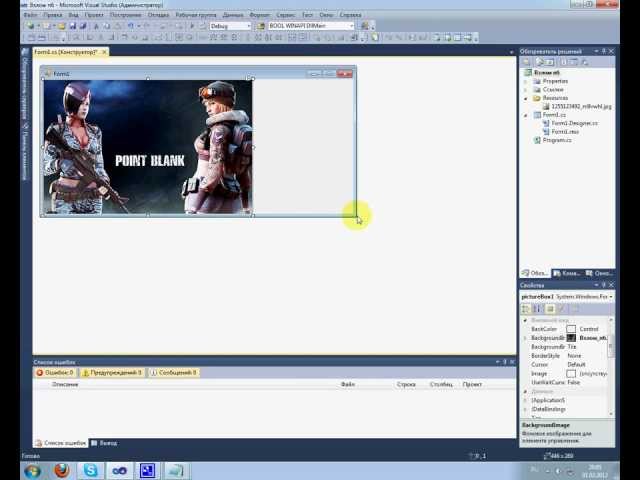Viewport: 640px width, 480px height.
Task: Click the BackColor white color swatch
Action: click(x=571, y=329)
